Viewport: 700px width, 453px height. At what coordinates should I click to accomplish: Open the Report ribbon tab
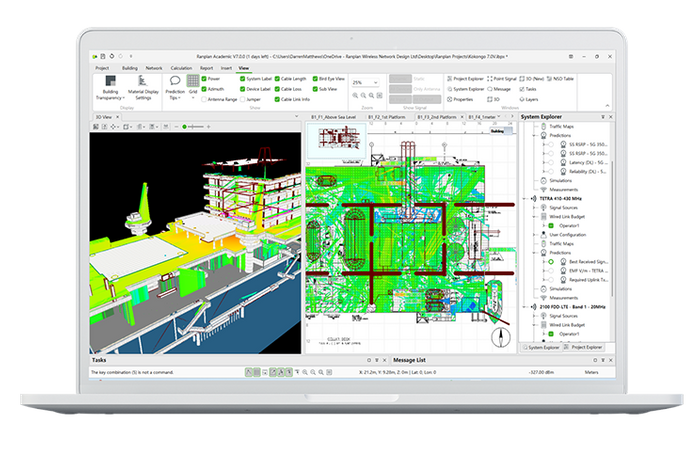point(206,68)
